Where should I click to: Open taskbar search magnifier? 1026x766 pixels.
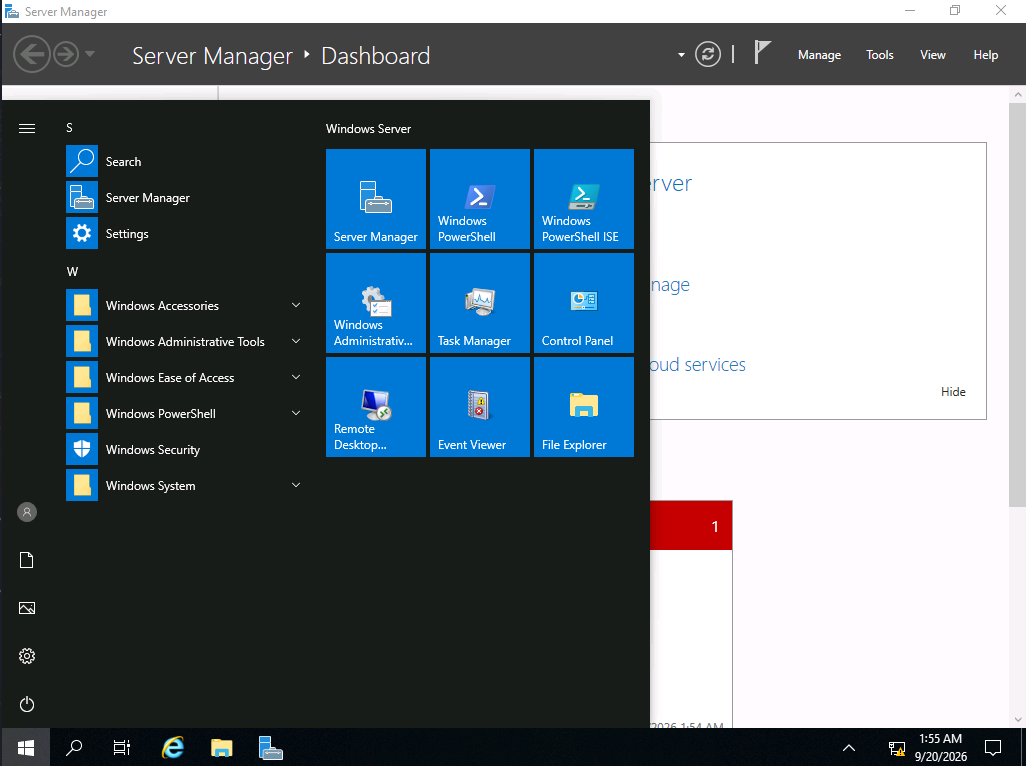click(x=74, y=748)
